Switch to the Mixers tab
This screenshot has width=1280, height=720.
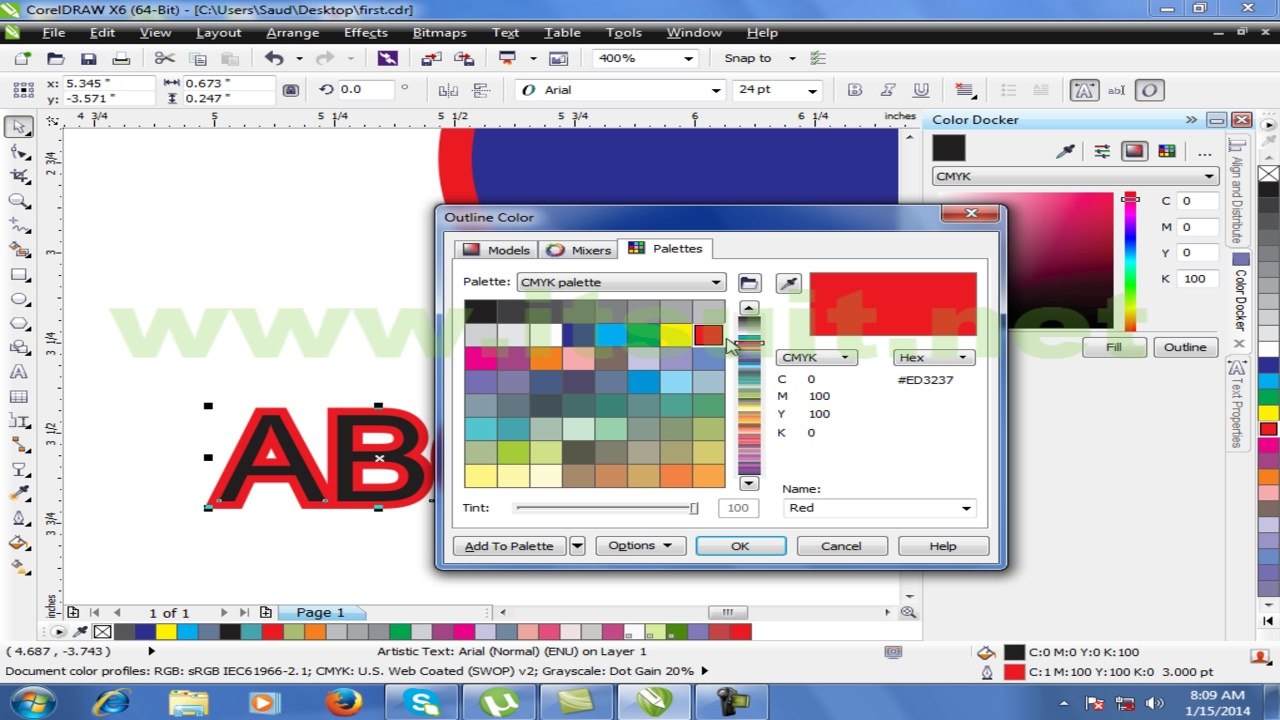point(578,250)
